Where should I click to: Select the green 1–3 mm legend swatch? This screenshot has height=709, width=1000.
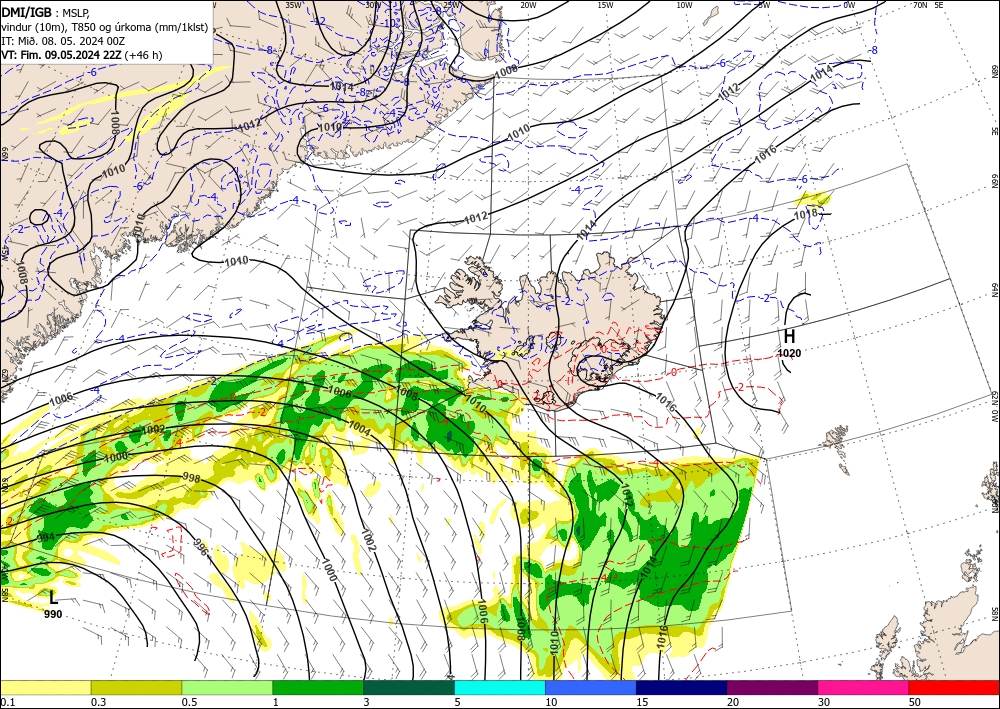click(x=318, y=687)
